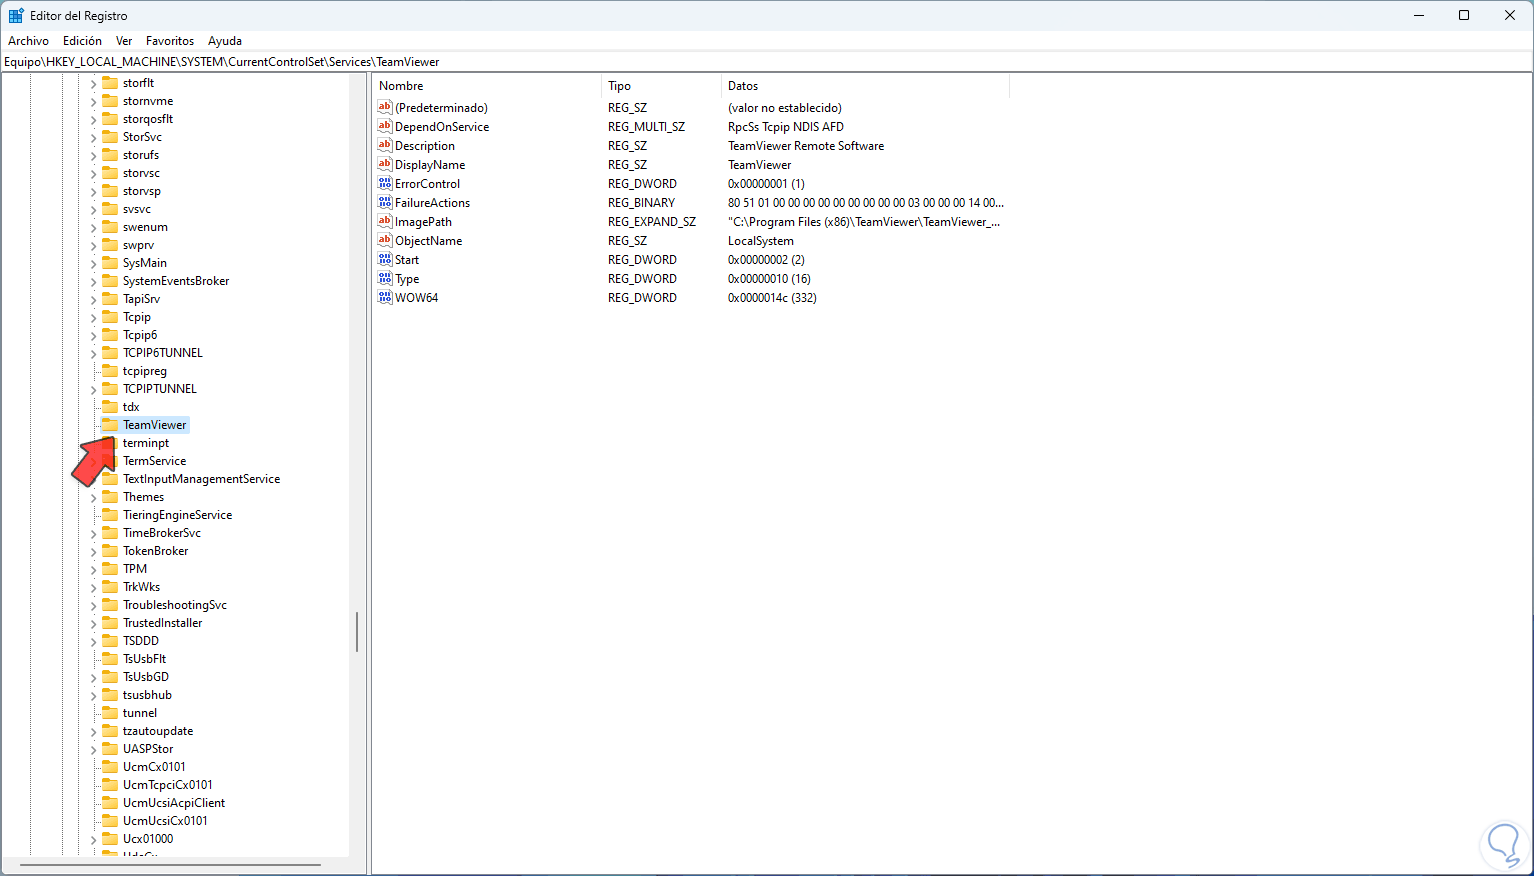Expand the TCPIP6TUNNEL registry key
The height and width of the screenshot is (876, 1534).
(94, 353)
